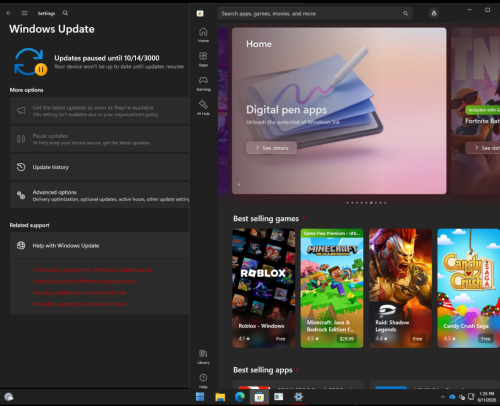Click the Settings search magnifier icon
The height and width of the screenshot is (406, 500).
[x=65, y=13]
